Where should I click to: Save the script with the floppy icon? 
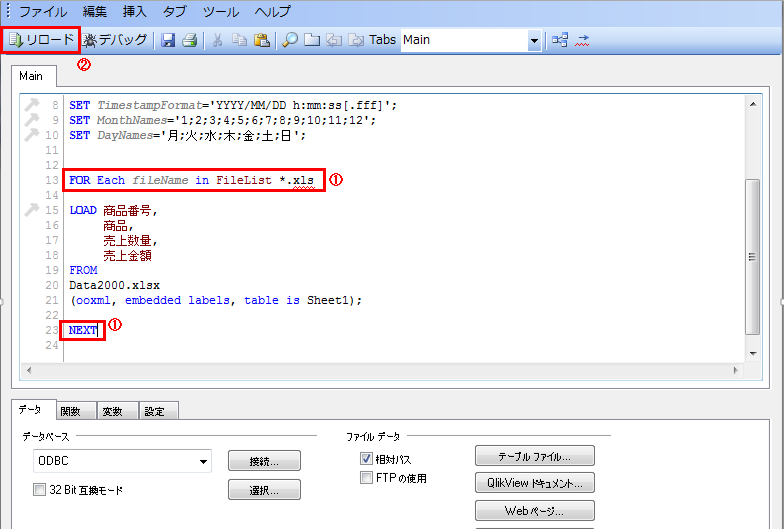pos(168,40)
